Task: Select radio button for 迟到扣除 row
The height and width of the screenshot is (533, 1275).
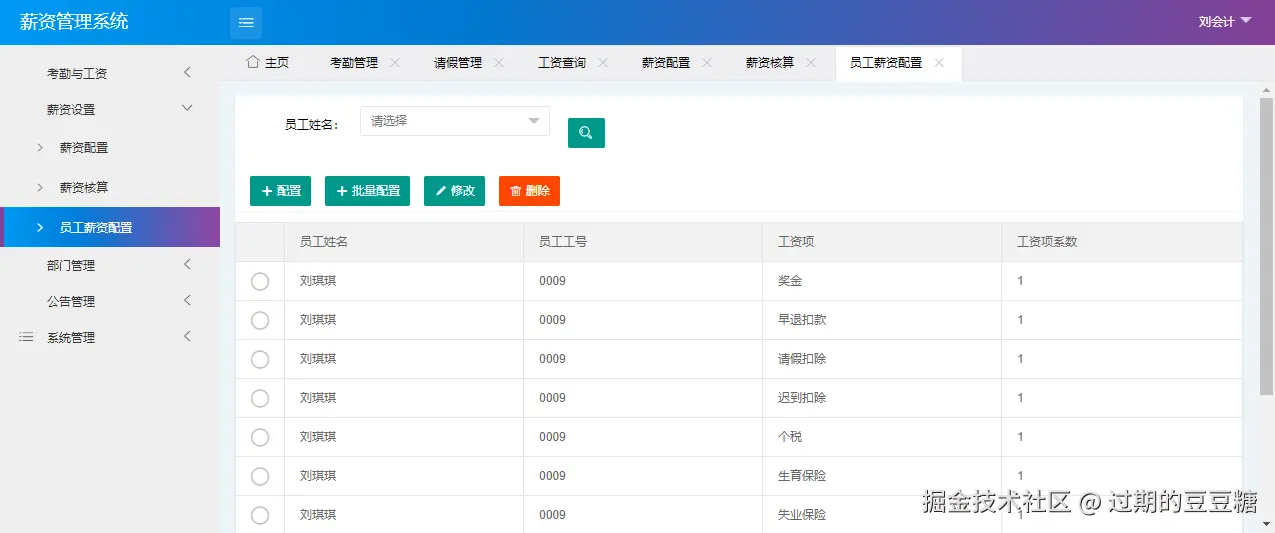Action: (260, 398)
